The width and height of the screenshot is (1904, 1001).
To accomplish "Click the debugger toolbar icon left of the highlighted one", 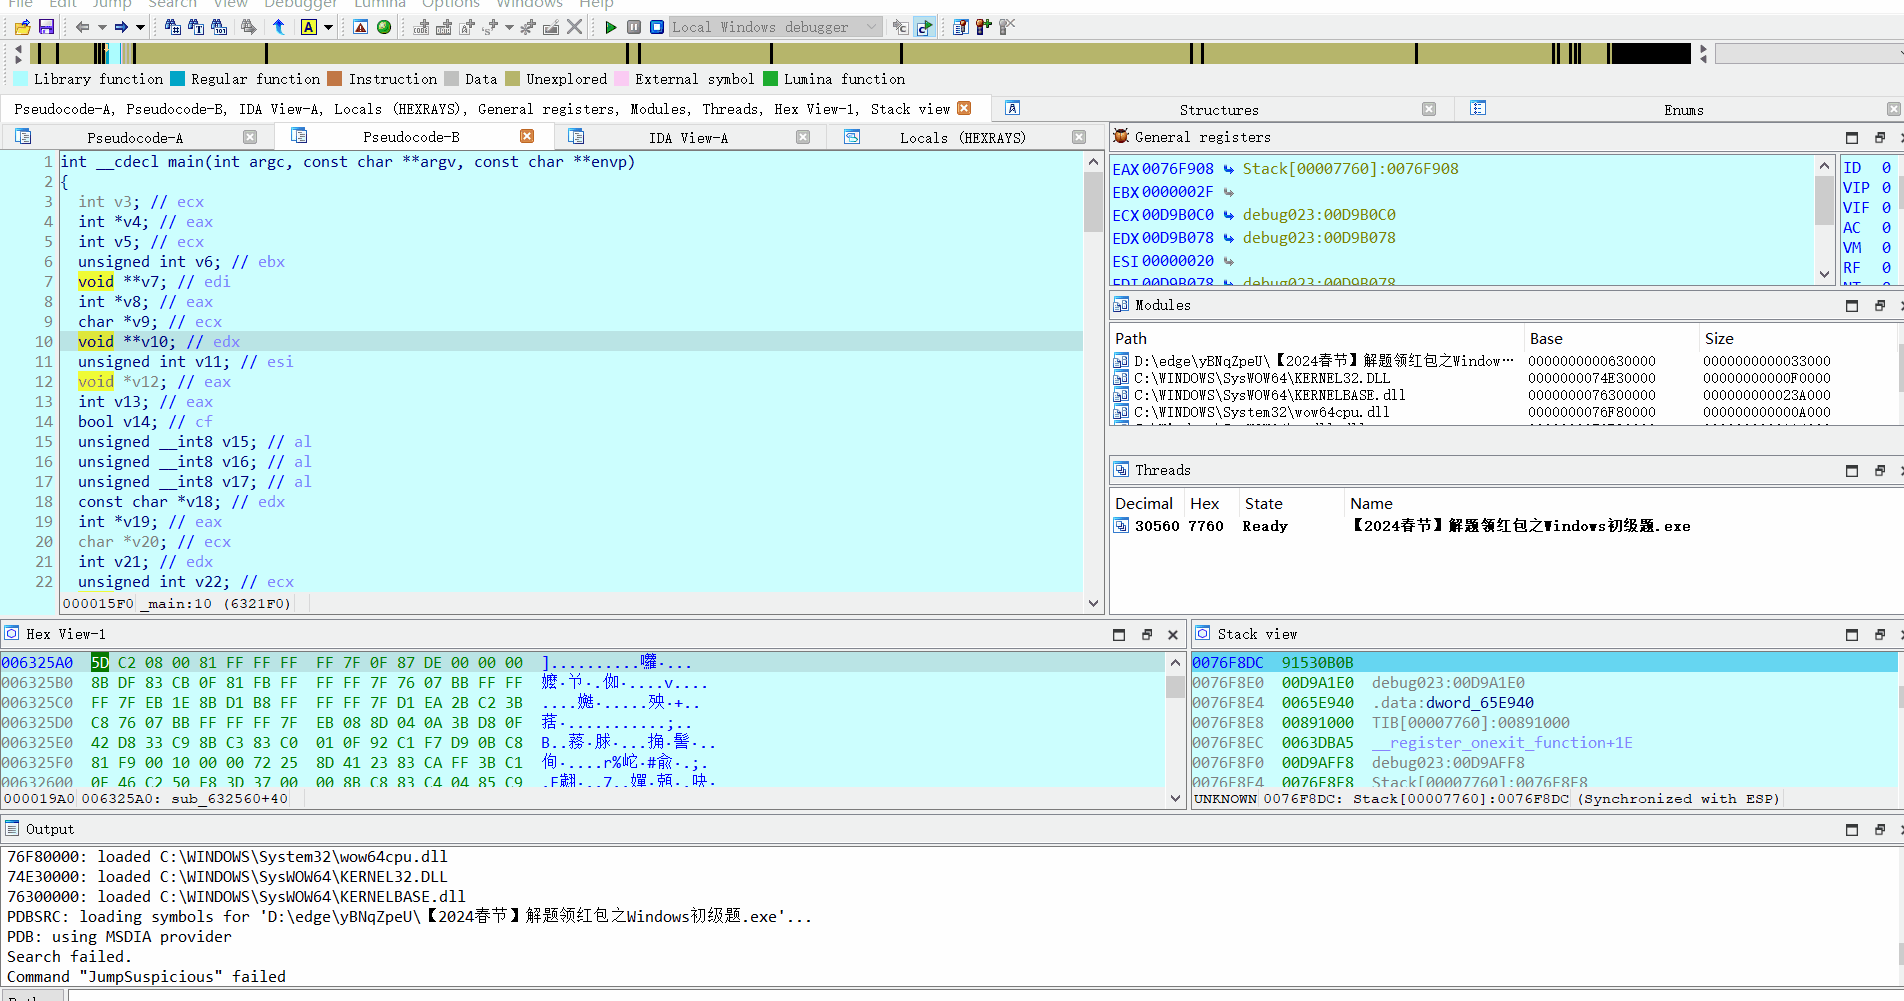I will tap(901, 27).
